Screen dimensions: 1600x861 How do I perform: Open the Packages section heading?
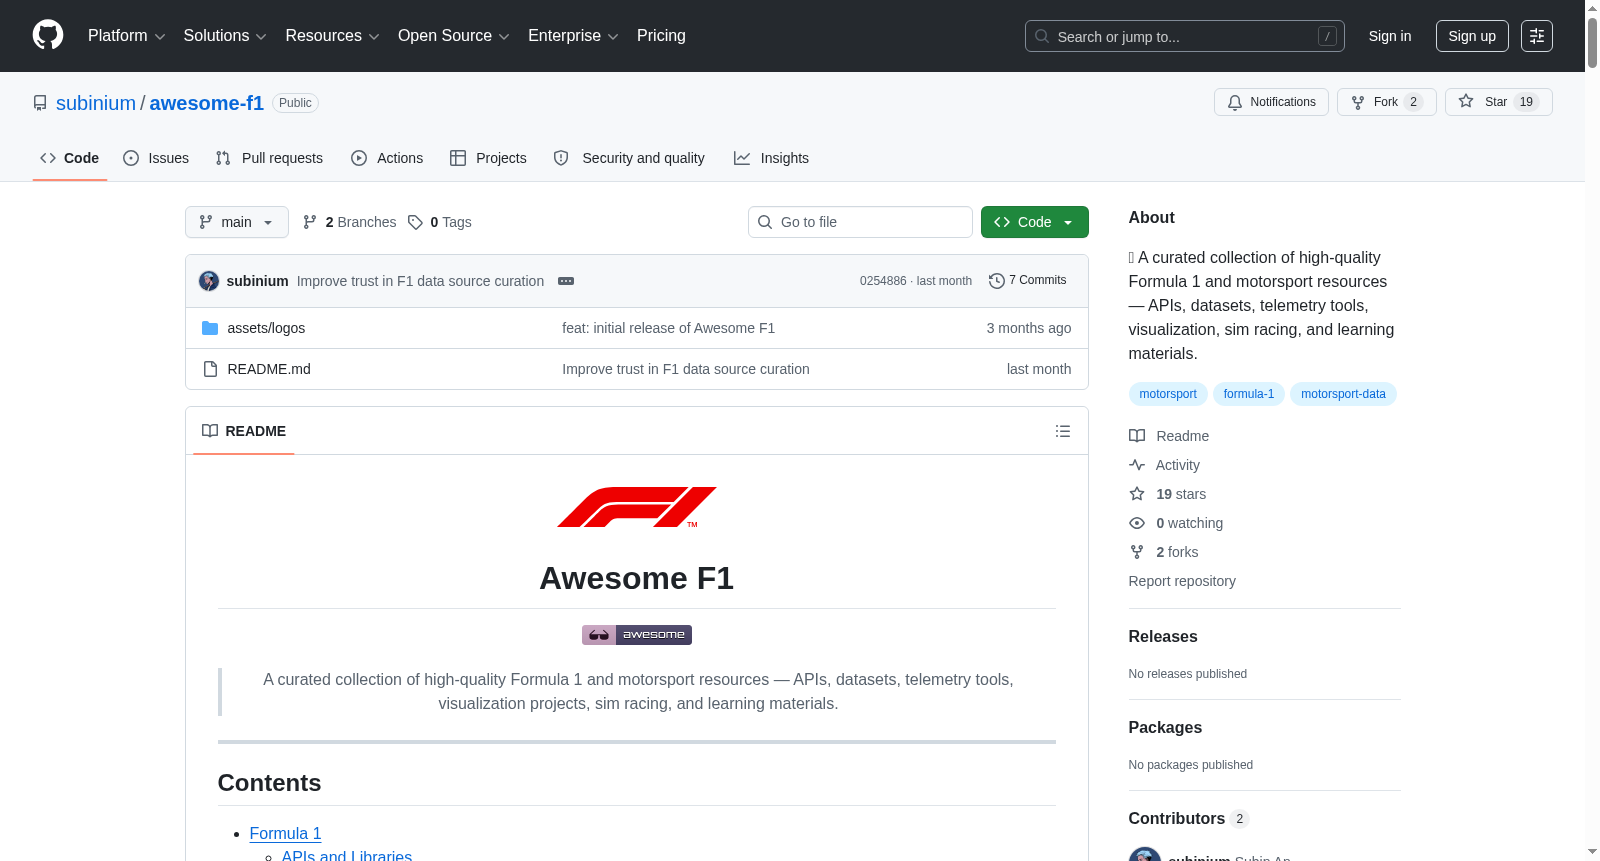pos(1165,727)
